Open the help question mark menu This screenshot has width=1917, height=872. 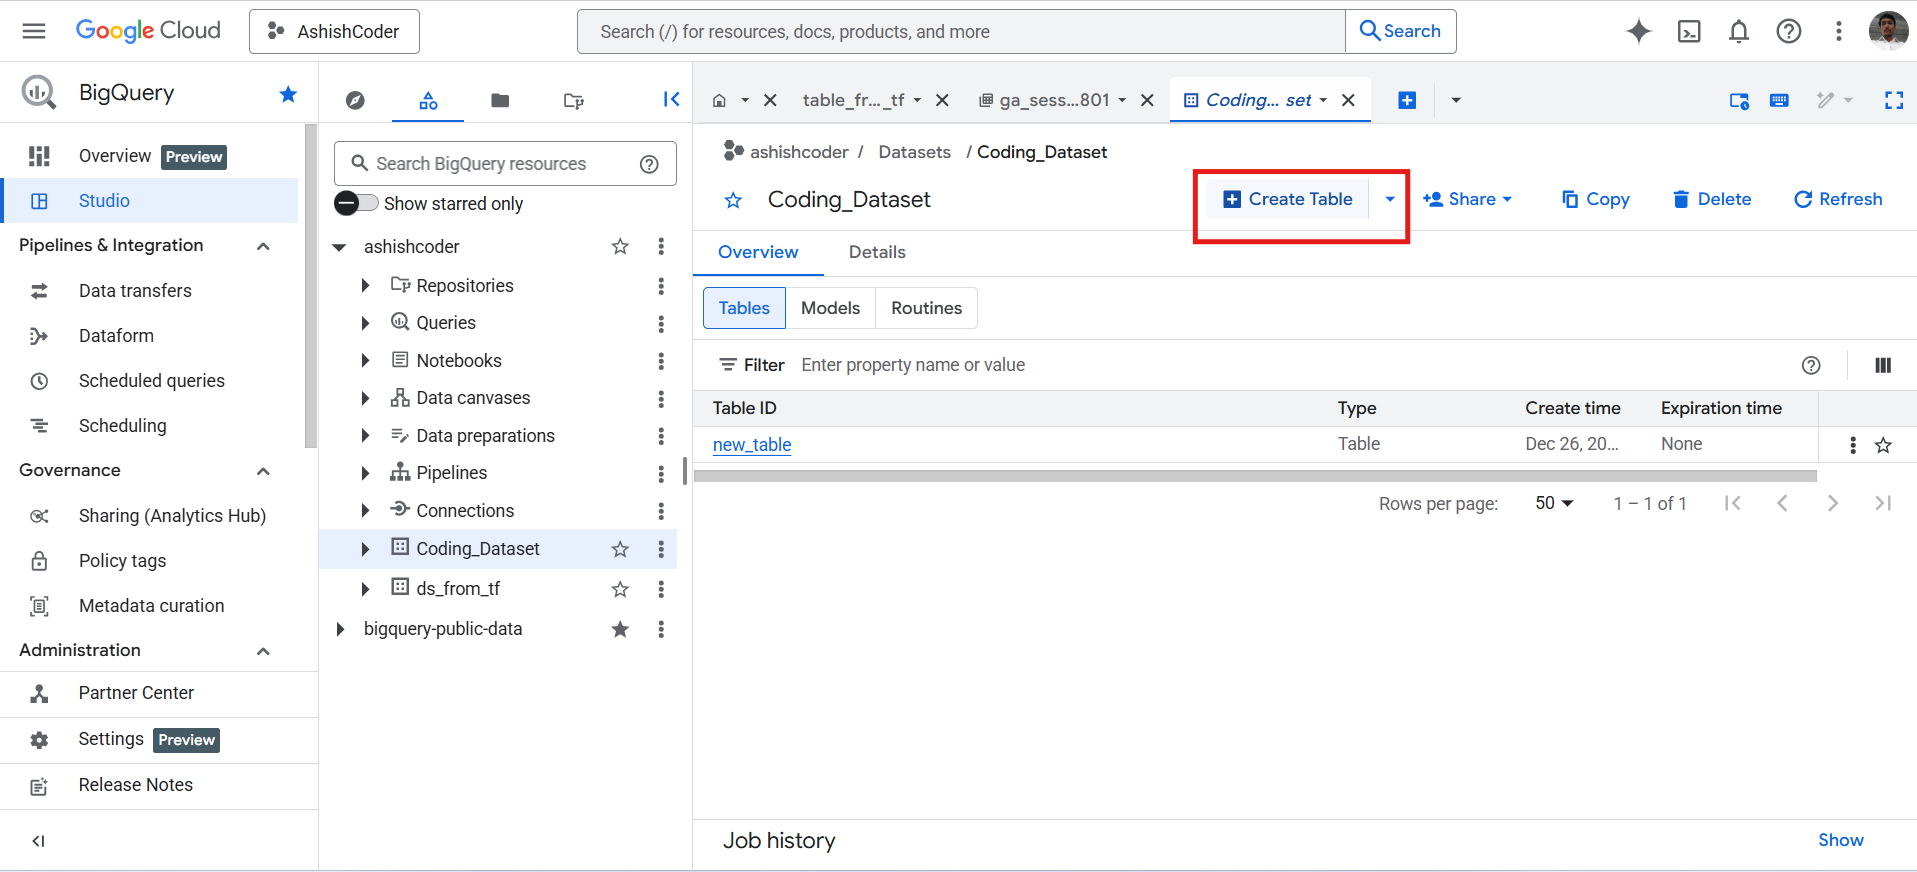coord(1789,31)
